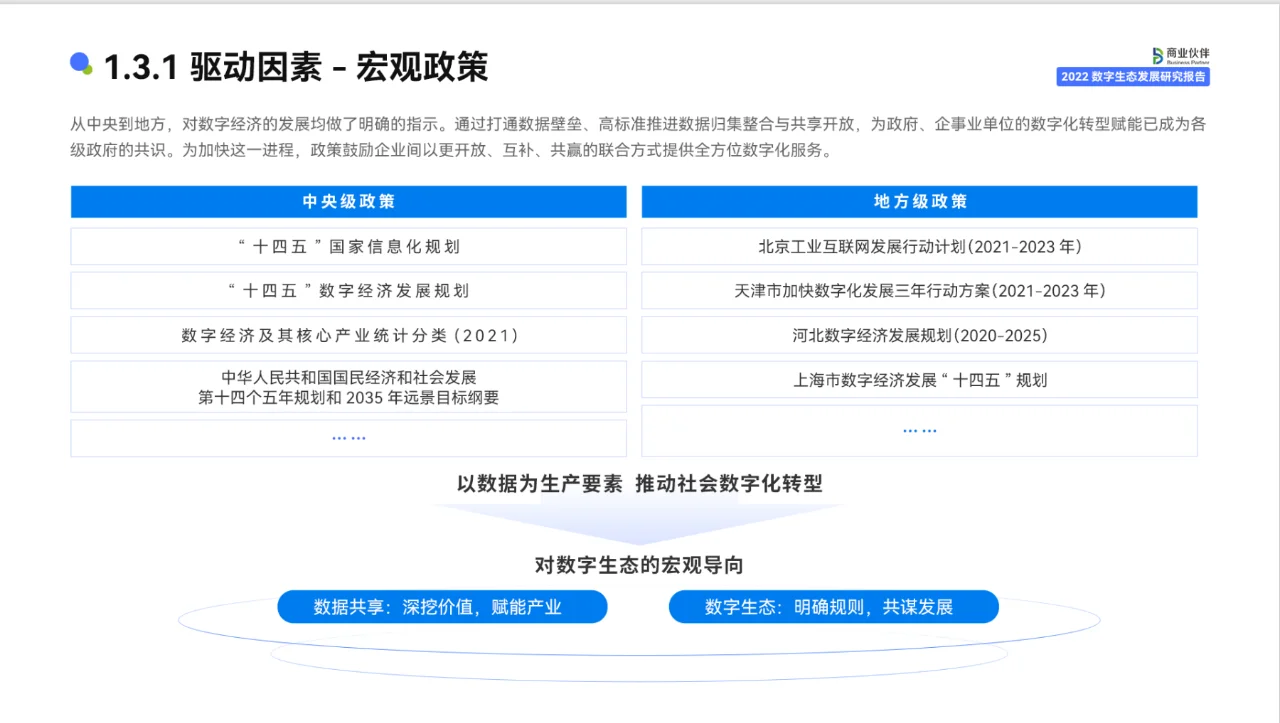1280x723 pixels.
Task: Select the 河北数字经济发展规划(2020-2025) row
Action: 918,335
